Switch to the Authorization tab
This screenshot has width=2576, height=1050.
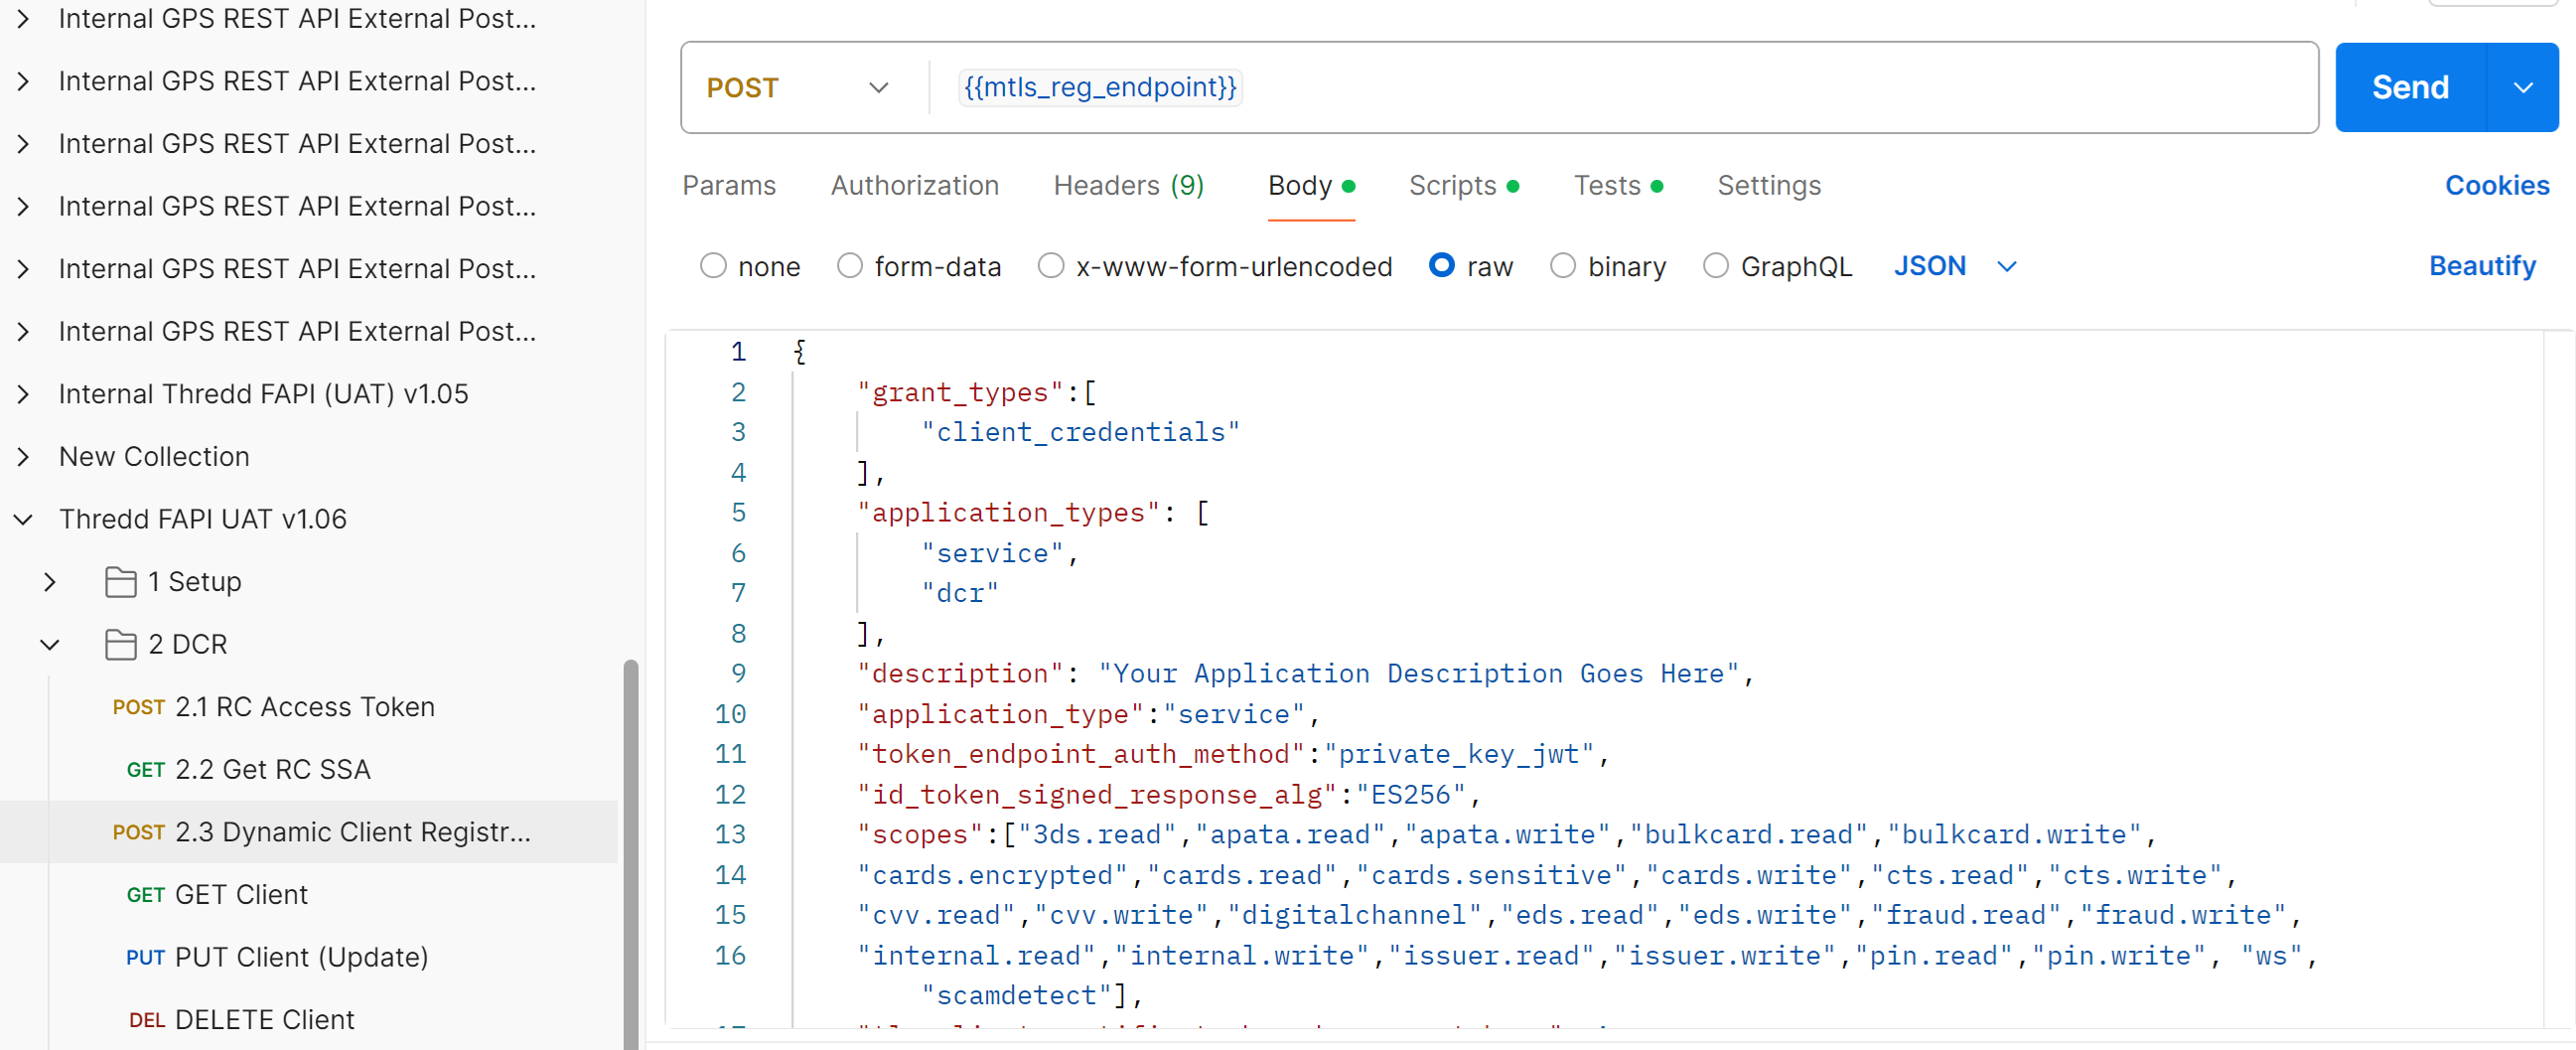pos(914,186)
